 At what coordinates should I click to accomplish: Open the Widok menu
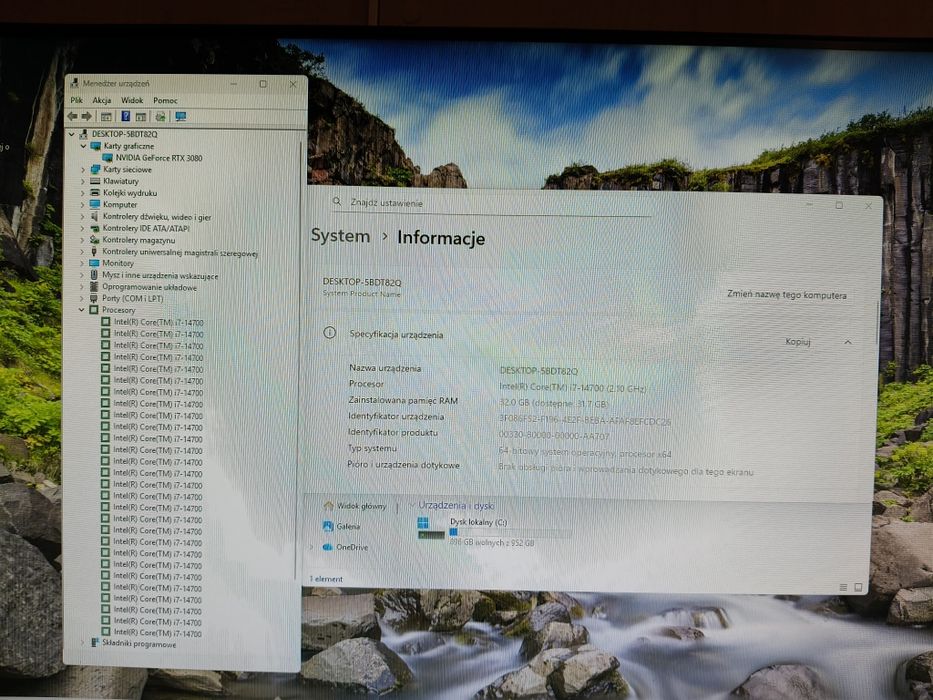click(x=132, y=100)
